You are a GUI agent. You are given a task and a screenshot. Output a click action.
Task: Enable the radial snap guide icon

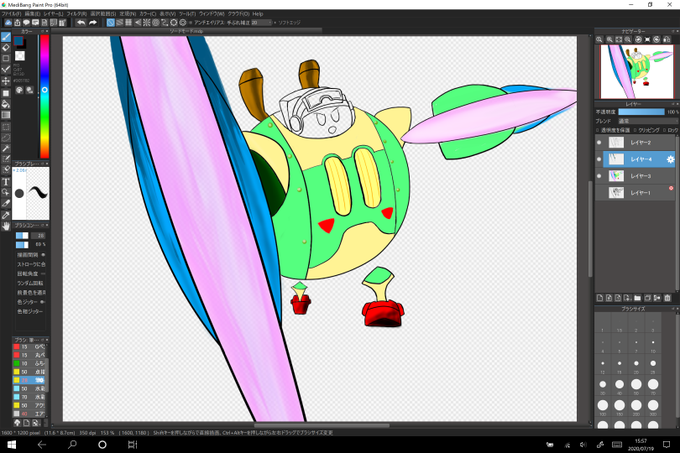(147, 23)
